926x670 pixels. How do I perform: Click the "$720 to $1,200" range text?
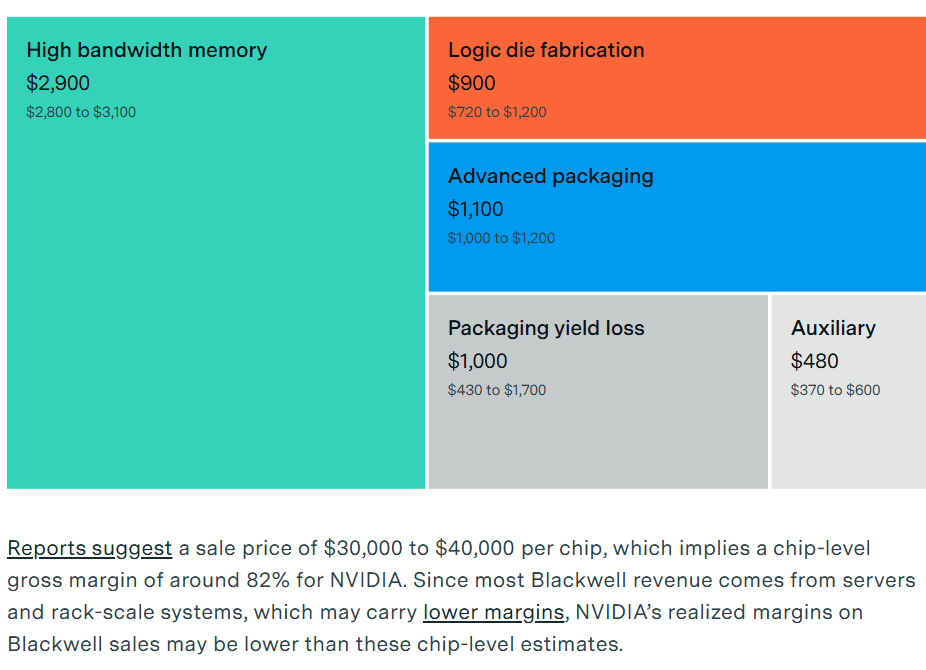497,112
